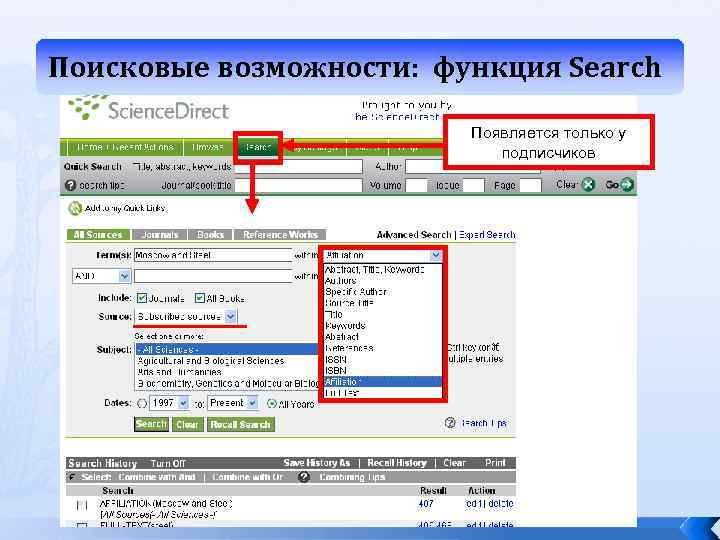Click Recall History link
720x540 pixels.
point(397,463)
